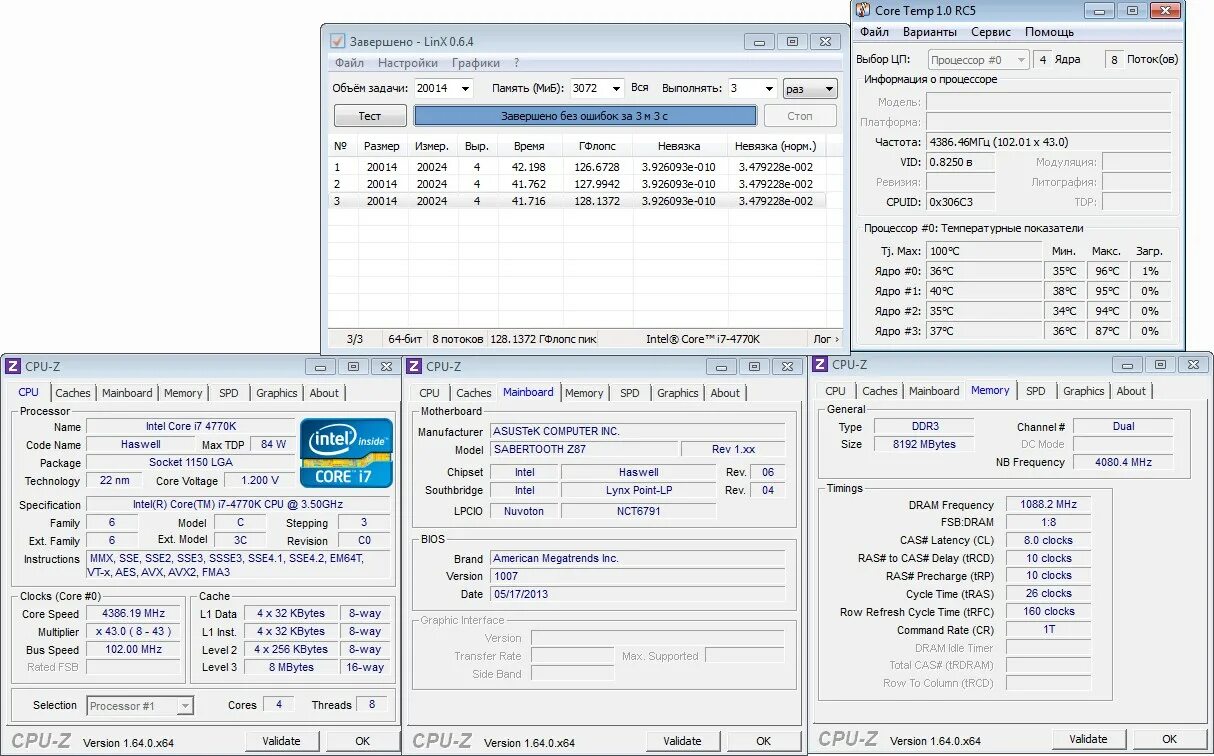Open the Настройки menu in LinX

pyautogui.click(x=407, y=63)
